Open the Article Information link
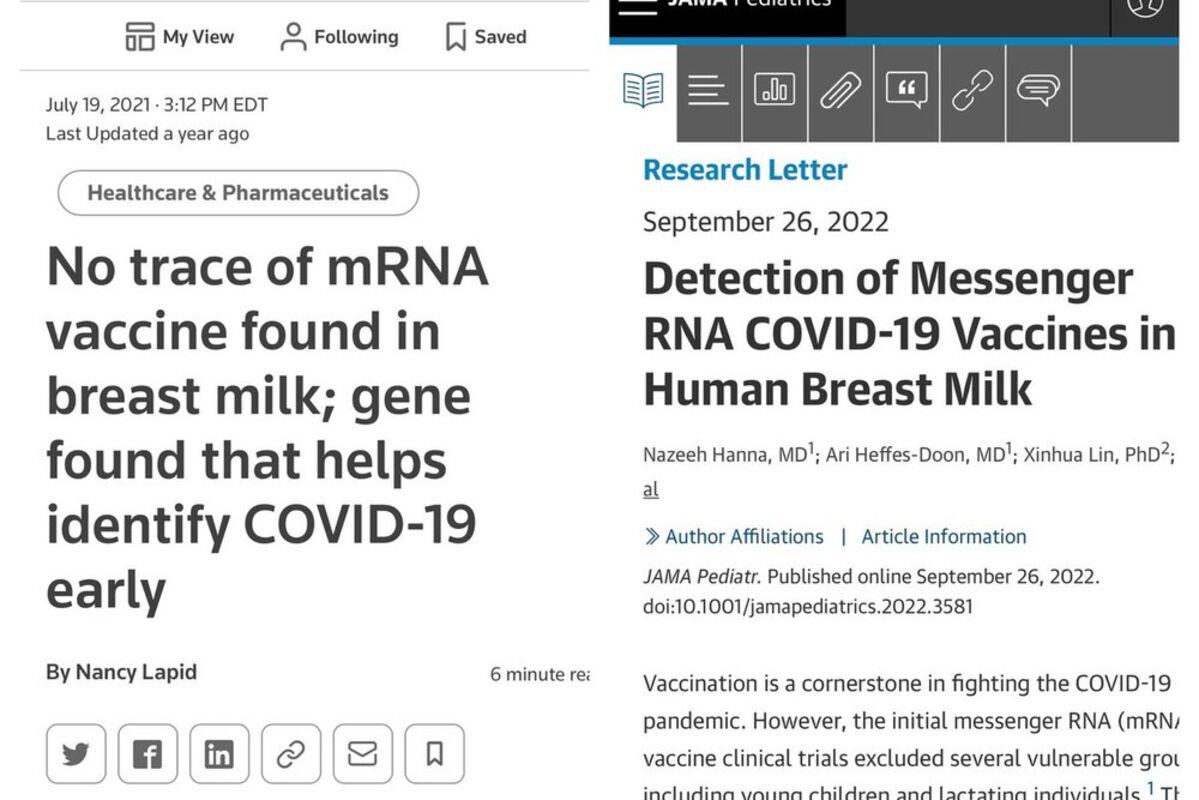This screenshot has width=1199, height=800. (944, 537)
